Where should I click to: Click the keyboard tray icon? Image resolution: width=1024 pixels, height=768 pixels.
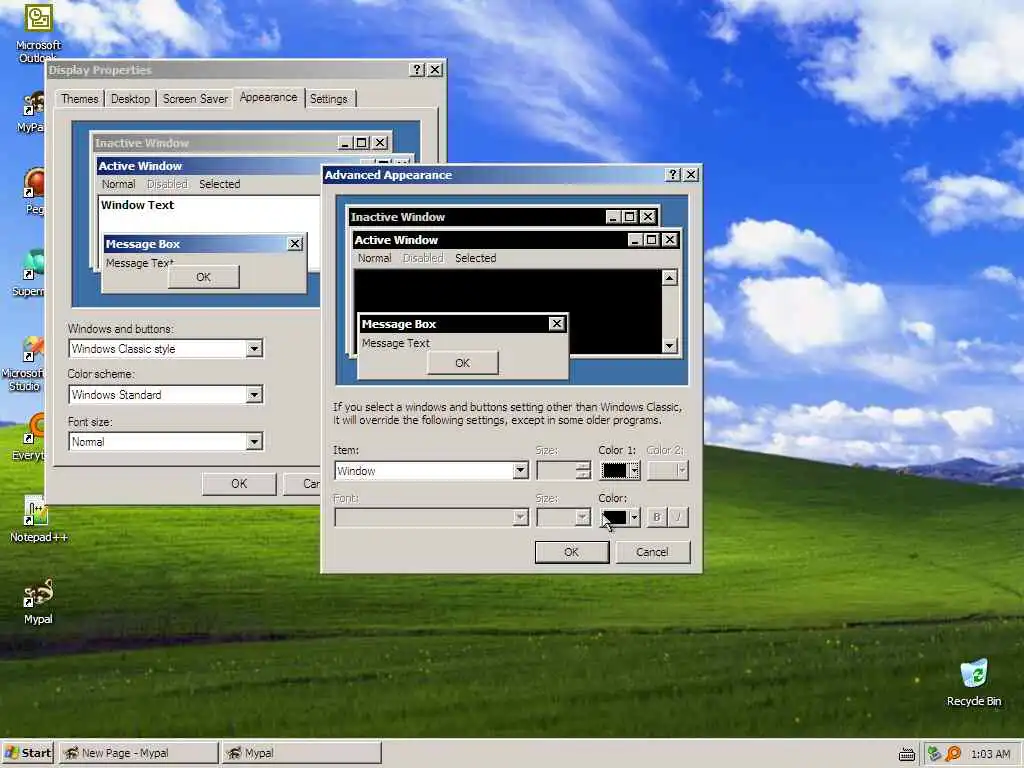point(906,754)
